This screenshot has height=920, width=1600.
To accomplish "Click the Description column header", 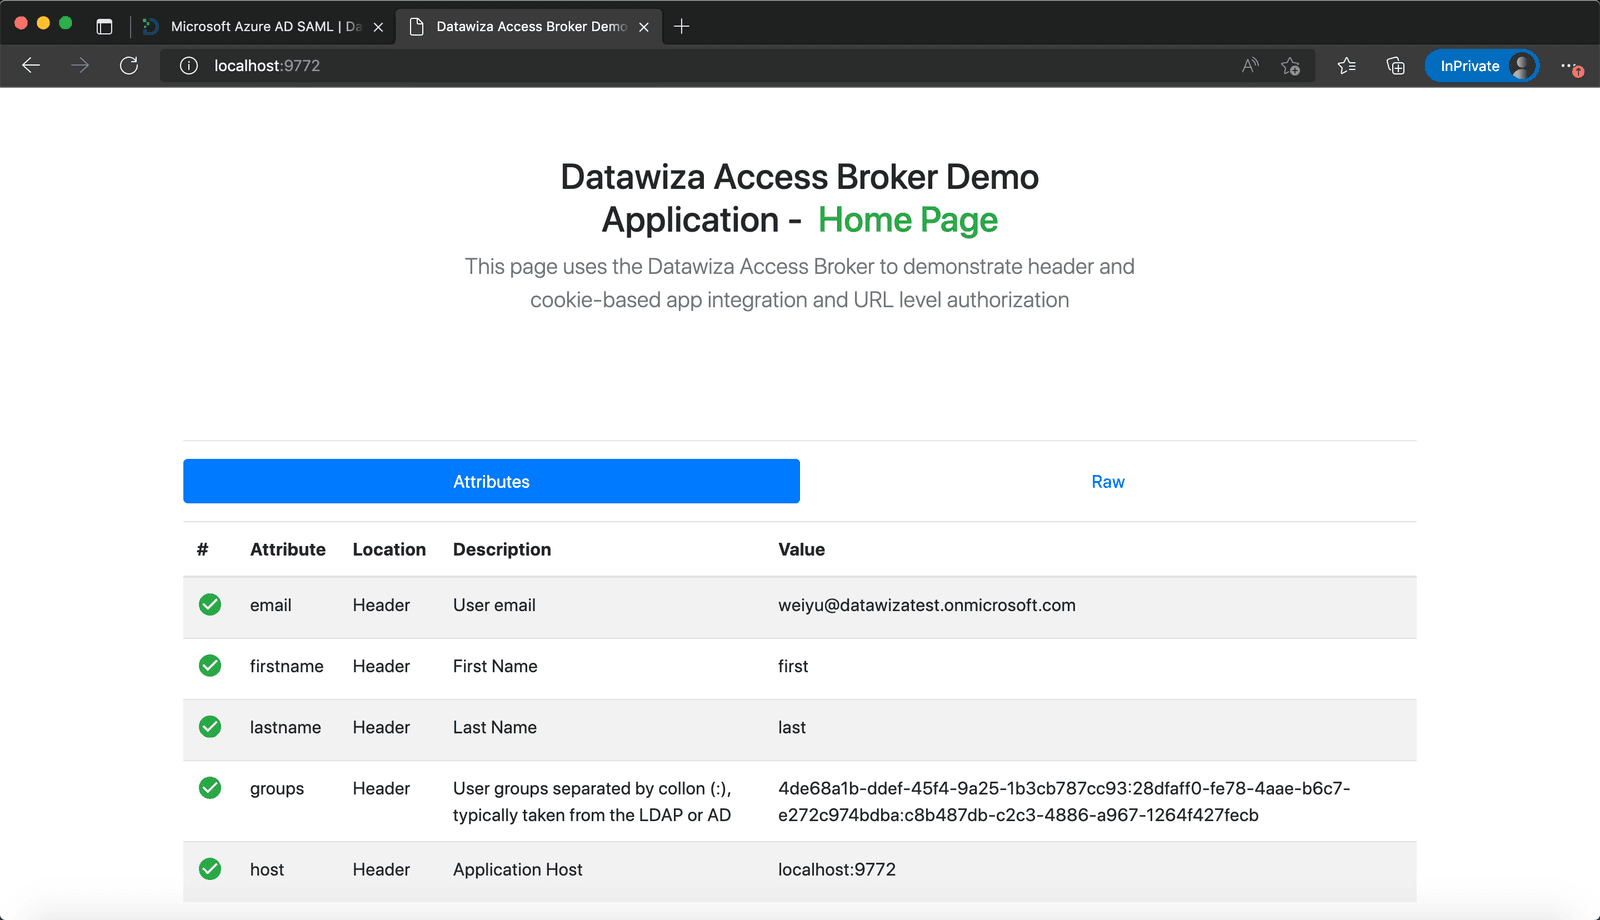I will click(502, 549).
